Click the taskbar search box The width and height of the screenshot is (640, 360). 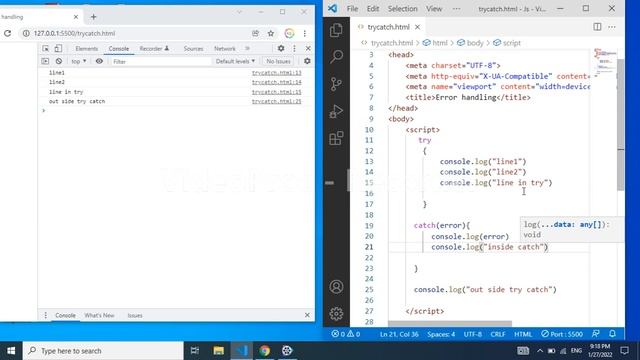tap(103, 351)
